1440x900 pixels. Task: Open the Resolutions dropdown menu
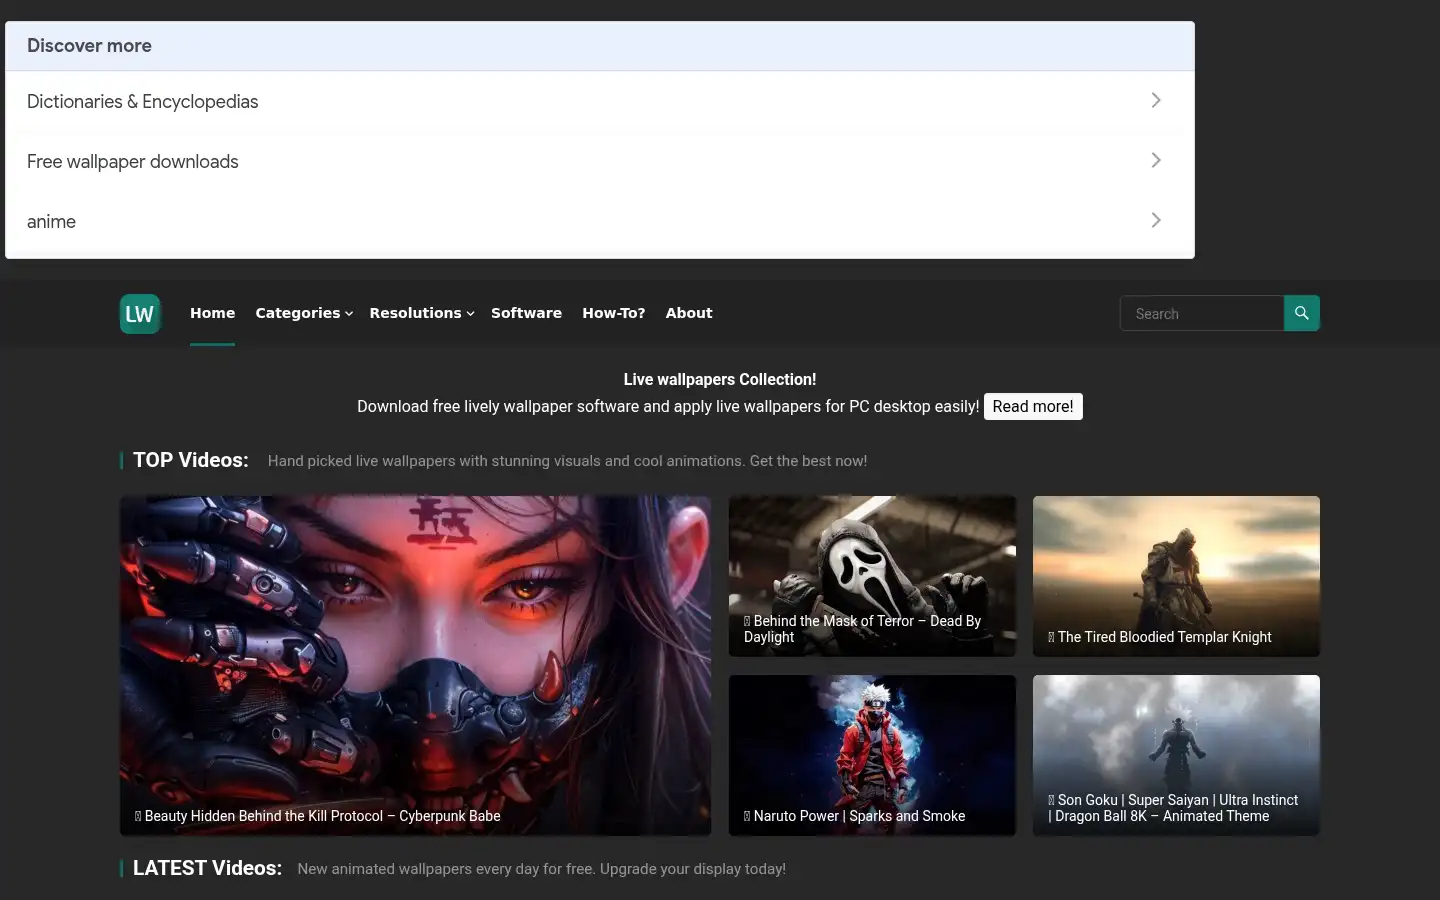tap(422, 313)
